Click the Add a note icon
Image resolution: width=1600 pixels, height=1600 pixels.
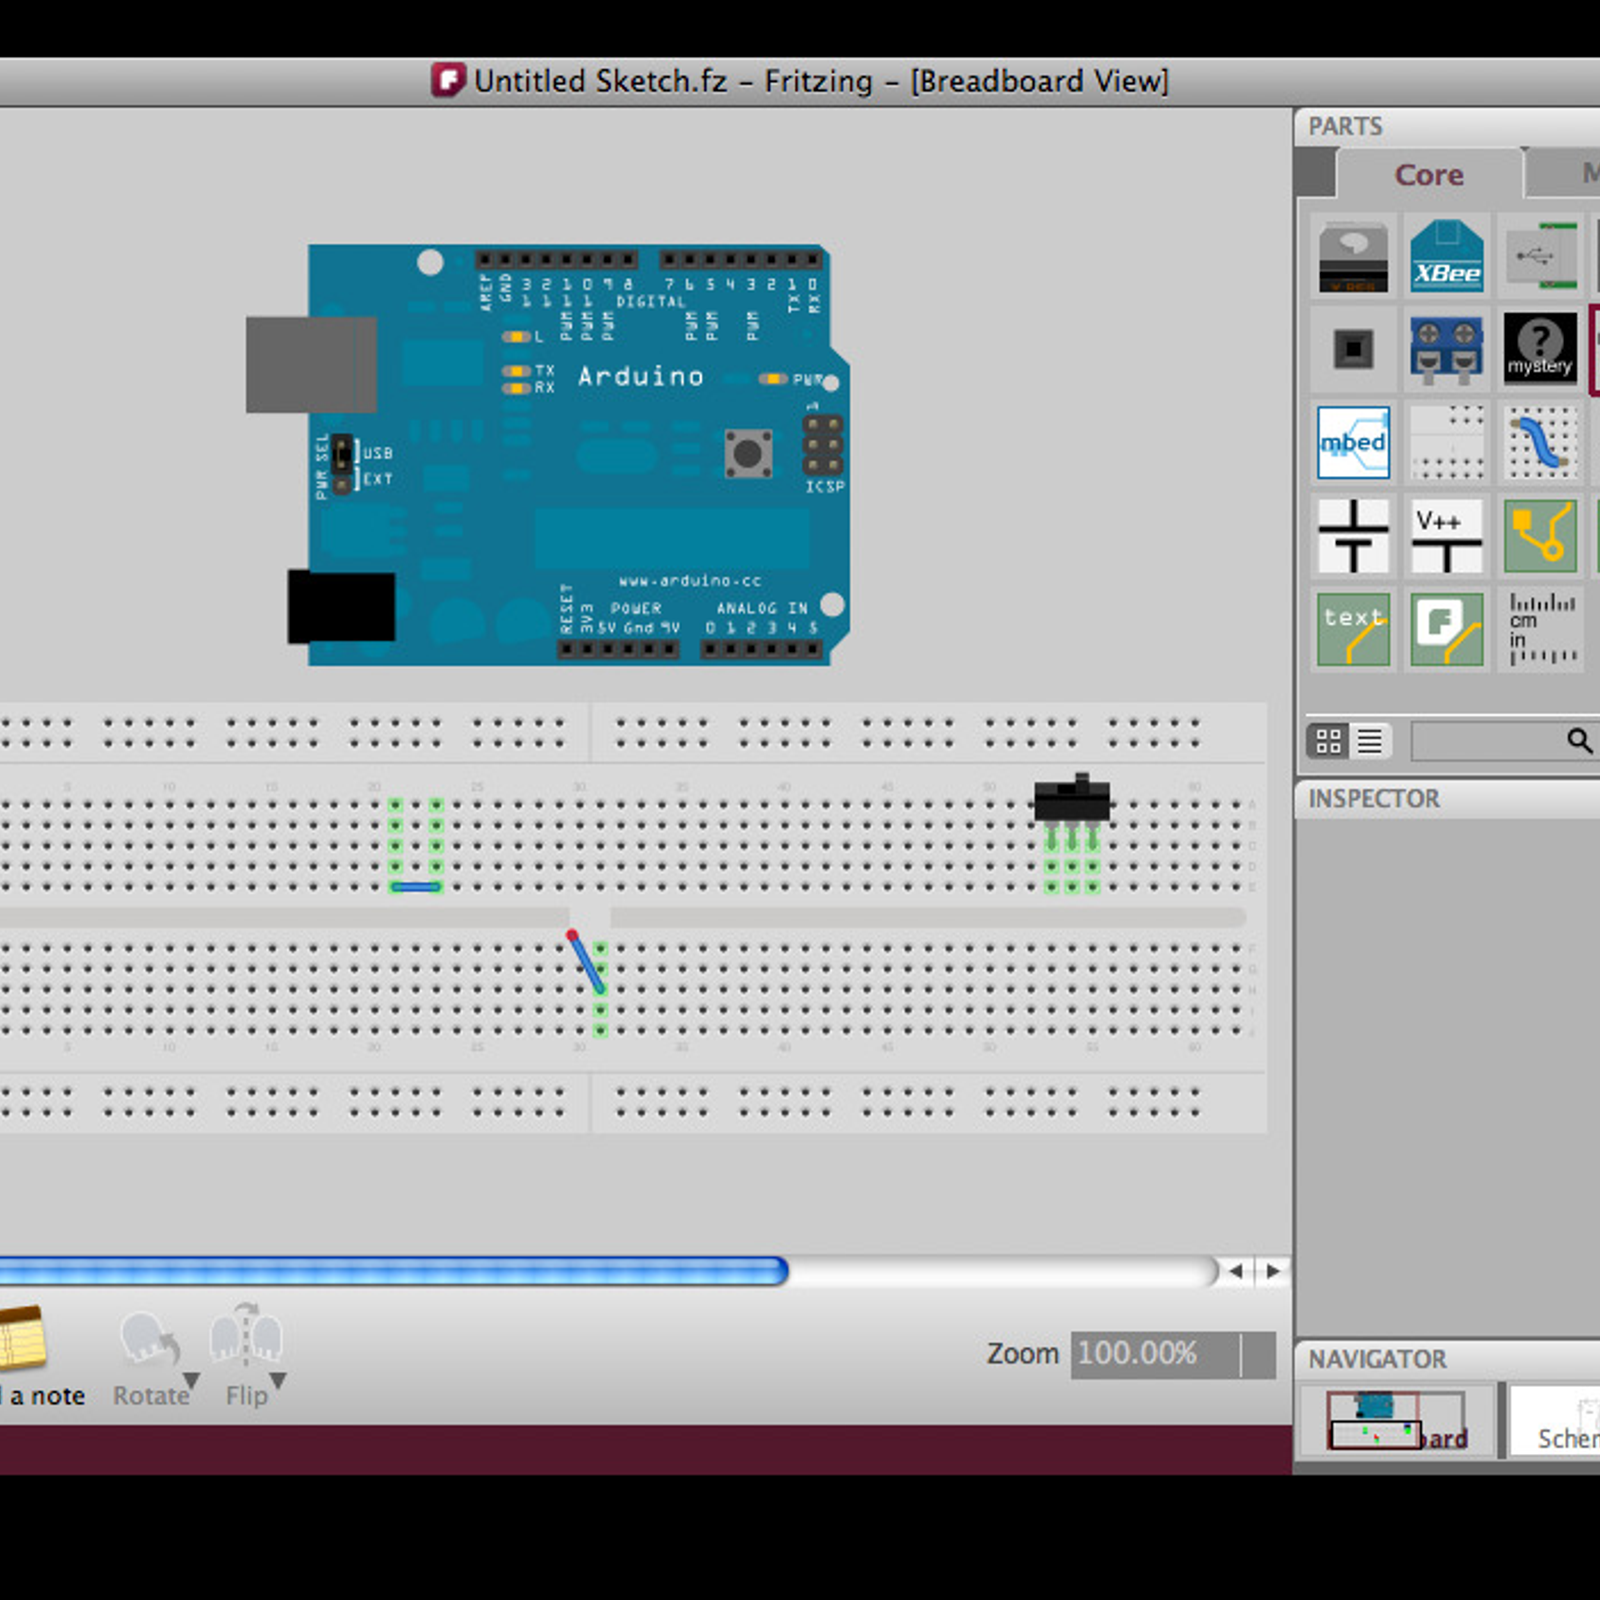(22, 1337)
